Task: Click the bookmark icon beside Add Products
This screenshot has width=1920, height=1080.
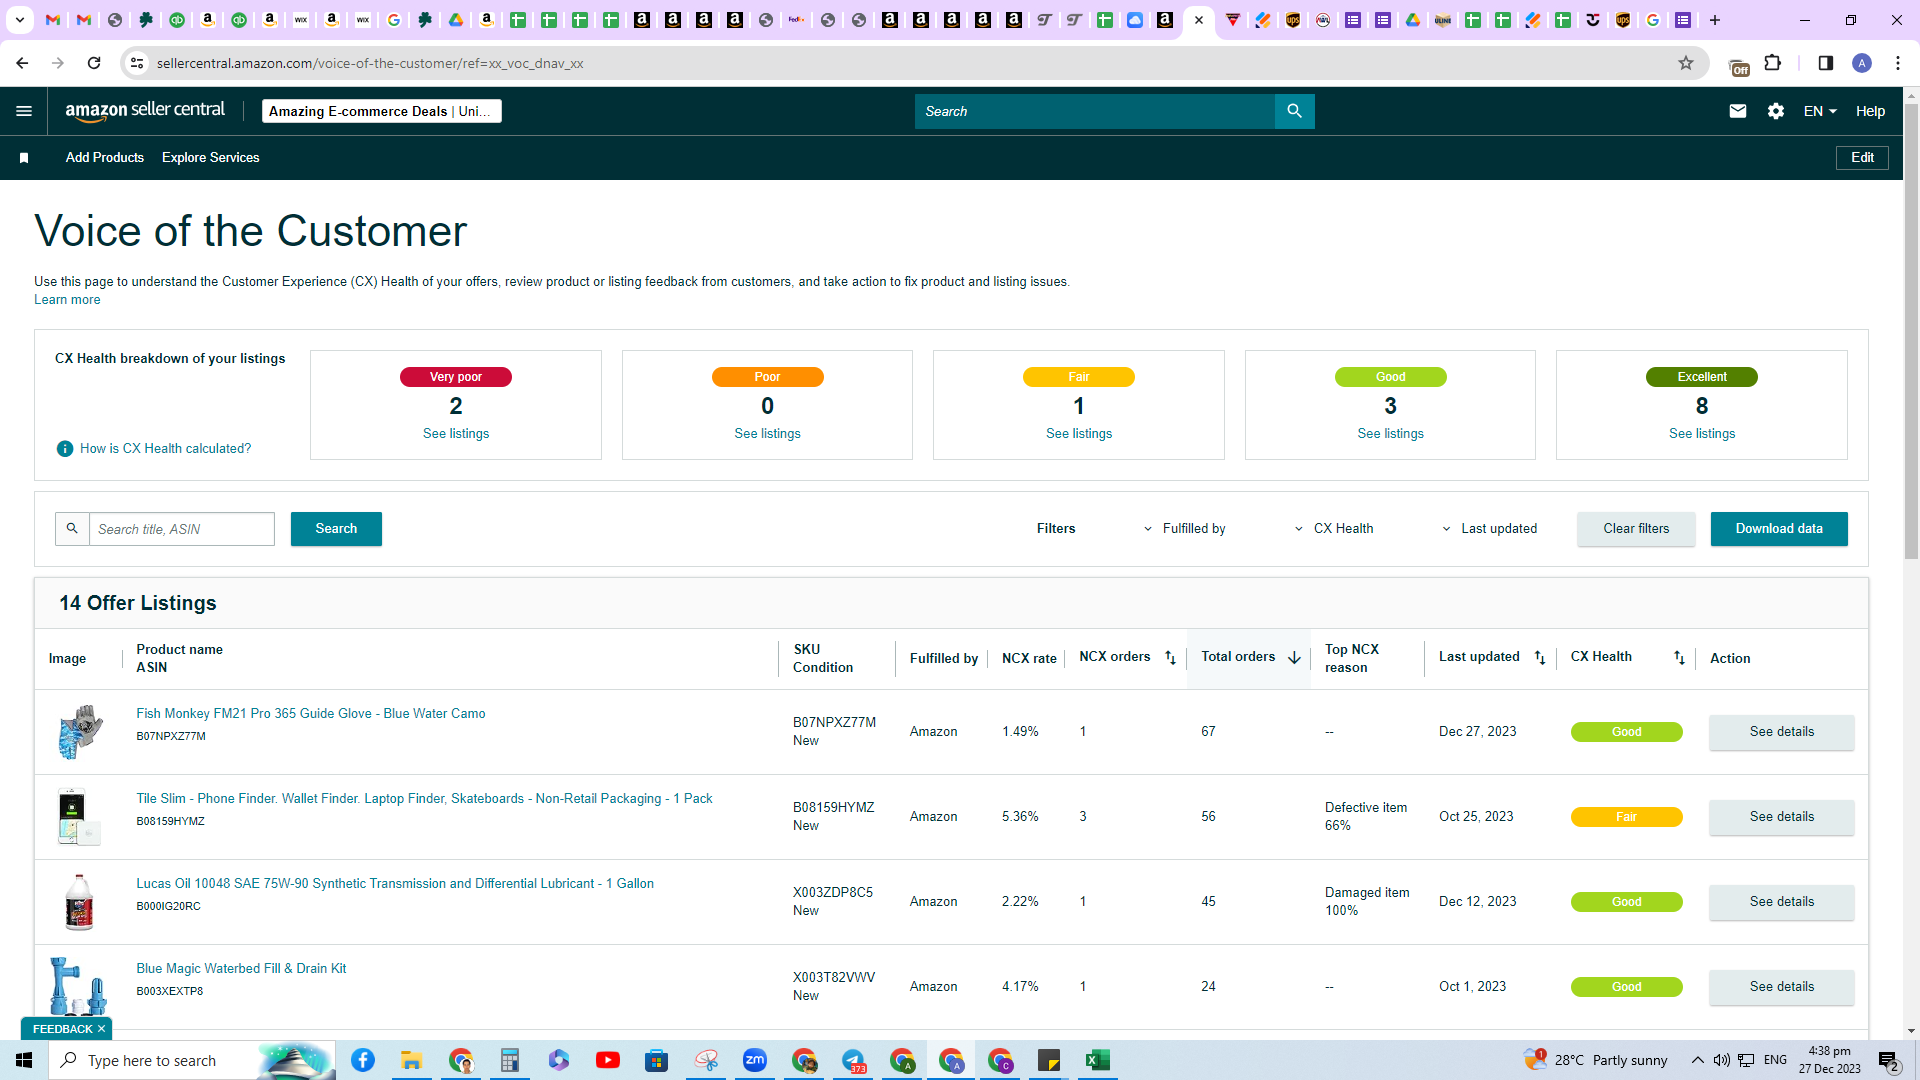Action: coord(24,158)
